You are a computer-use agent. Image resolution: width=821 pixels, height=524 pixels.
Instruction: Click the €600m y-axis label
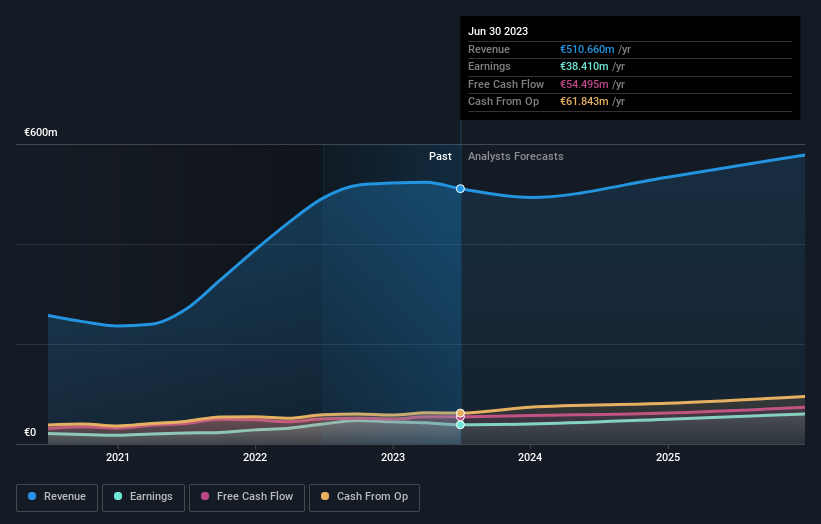coord(41,132)
